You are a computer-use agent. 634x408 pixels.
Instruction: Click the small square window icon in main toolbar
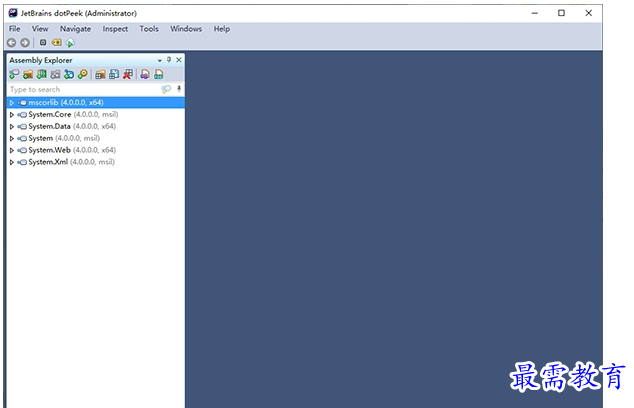43,42
